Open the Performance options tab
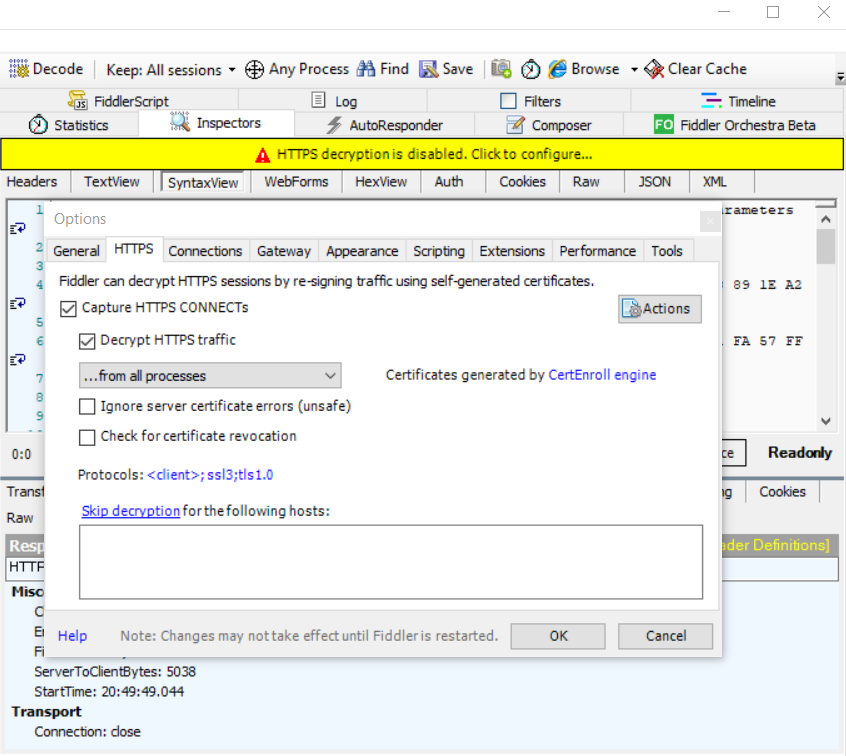 click(597, 251)
